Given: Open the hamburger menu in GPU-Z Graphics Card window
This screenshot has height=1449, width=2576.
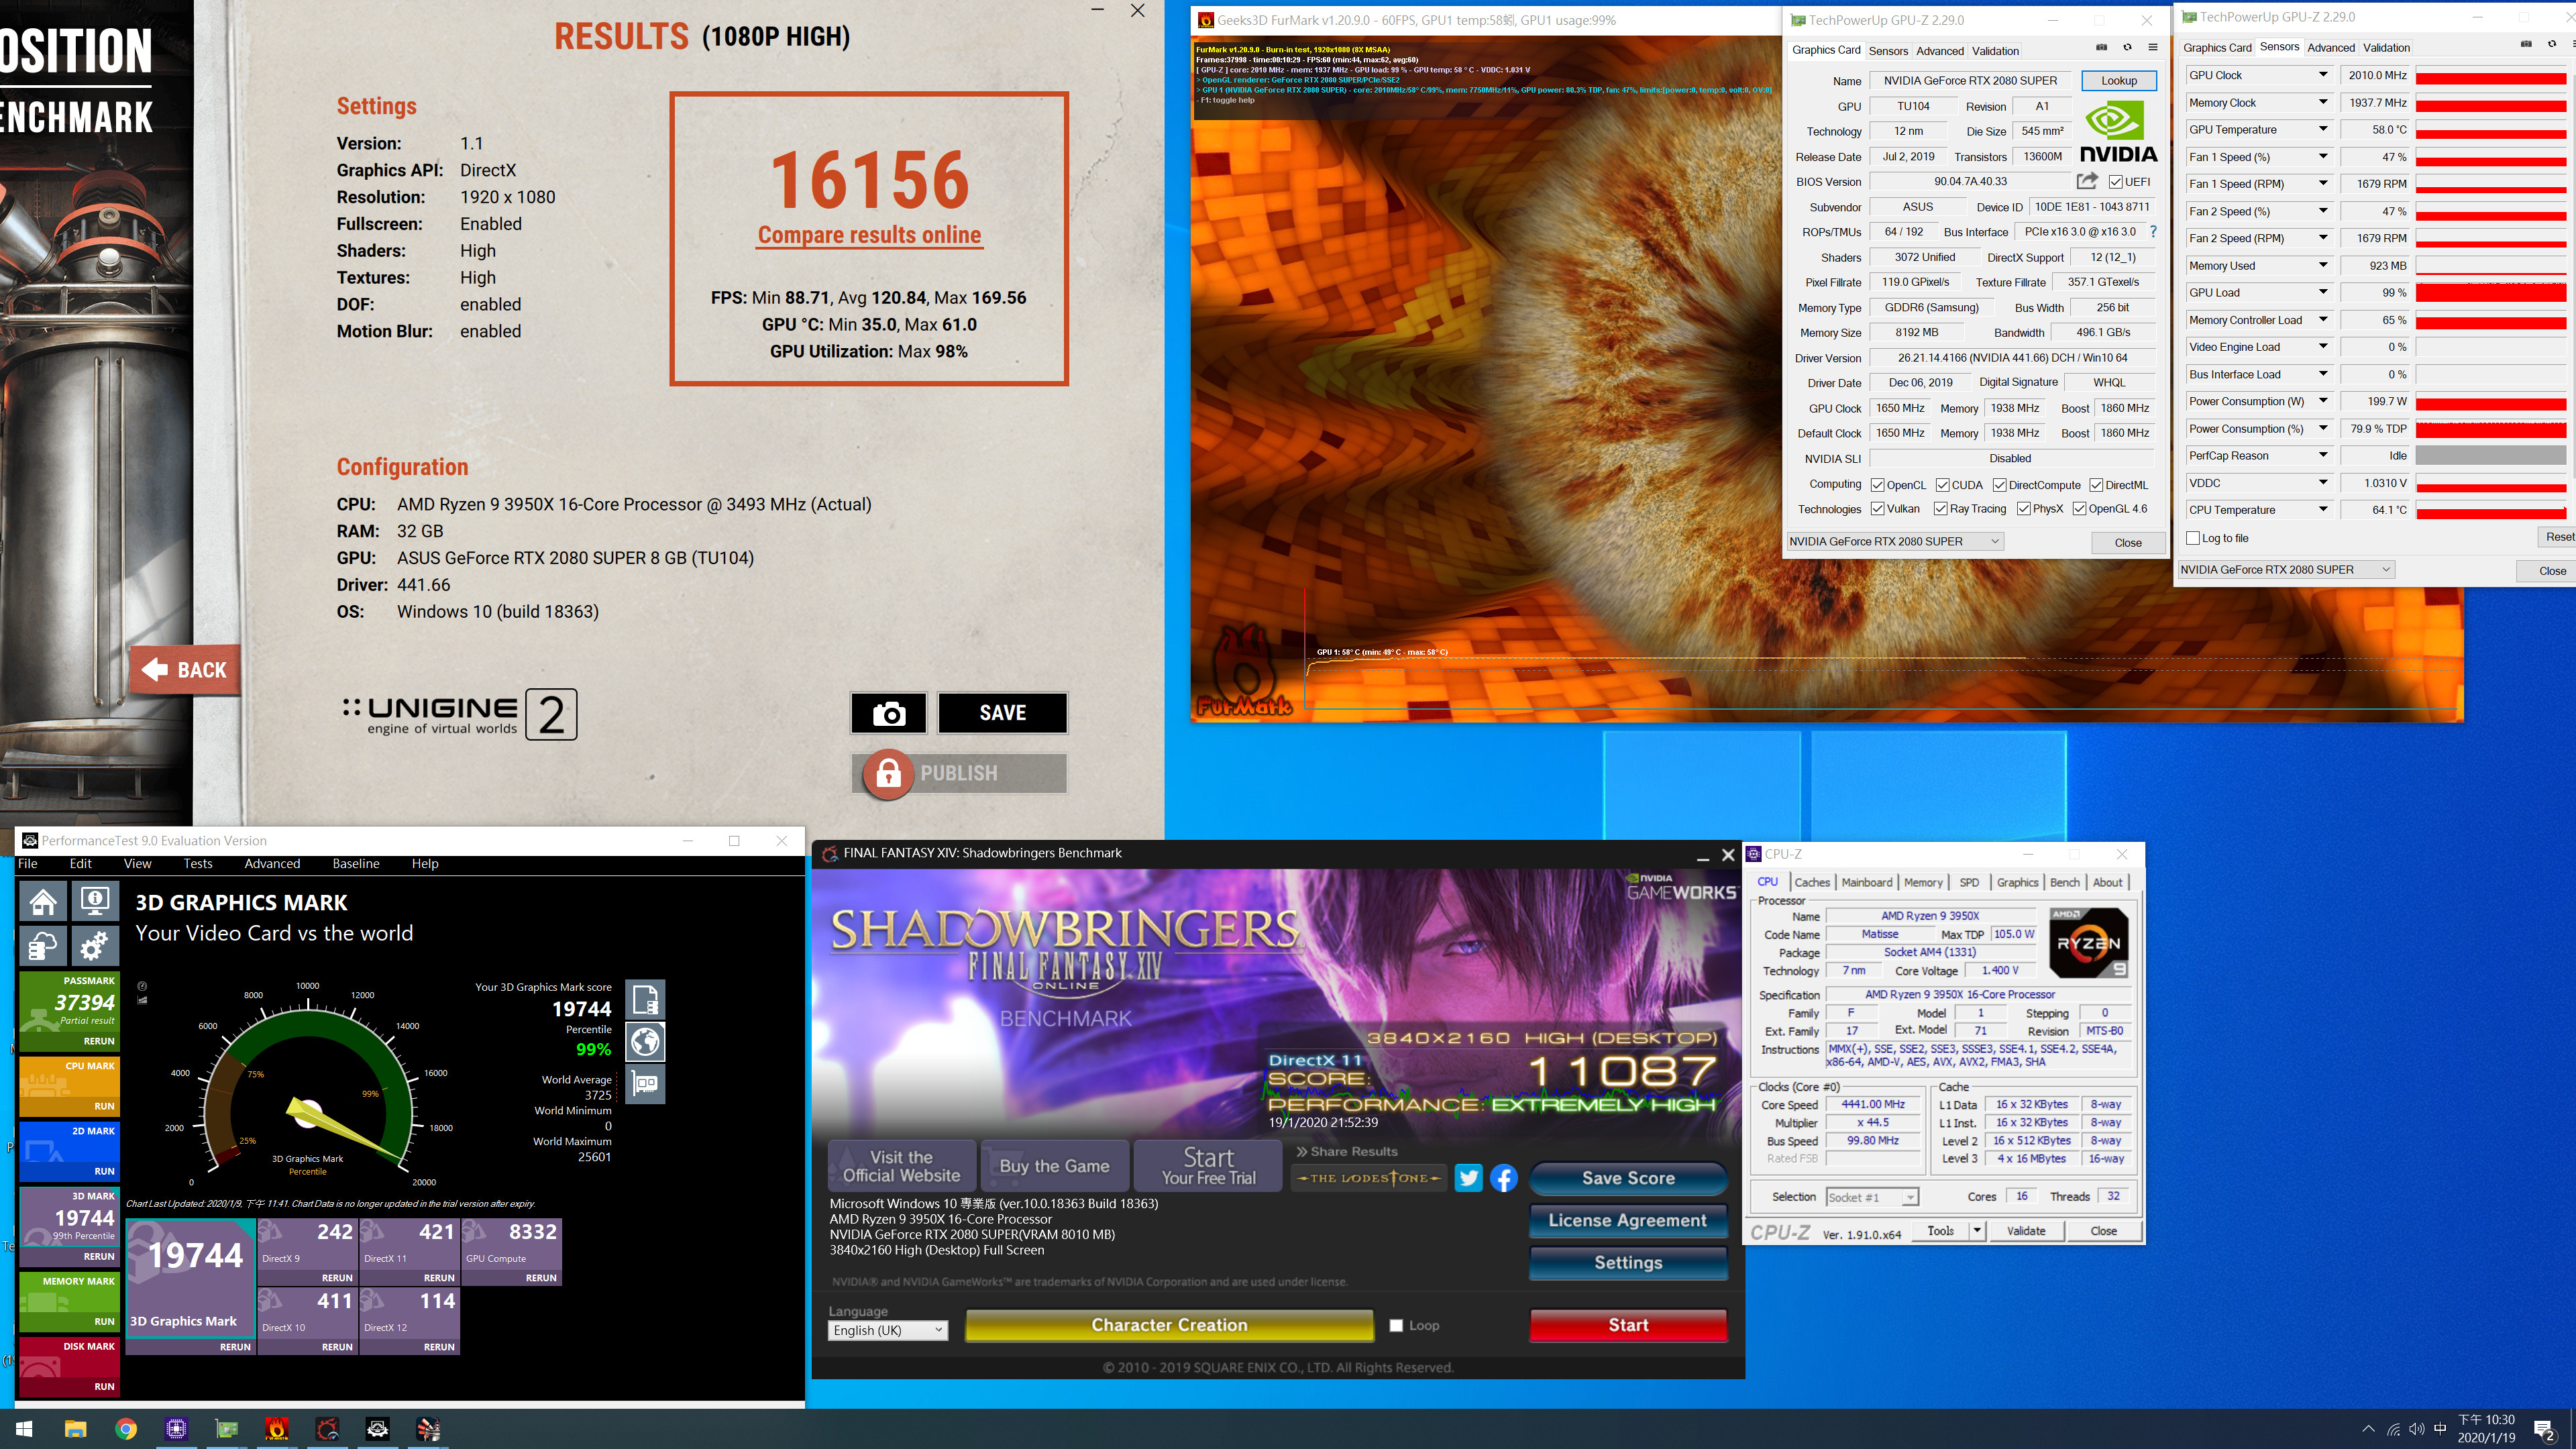Looking at the screenshot, I should (x=2153, y=47).
